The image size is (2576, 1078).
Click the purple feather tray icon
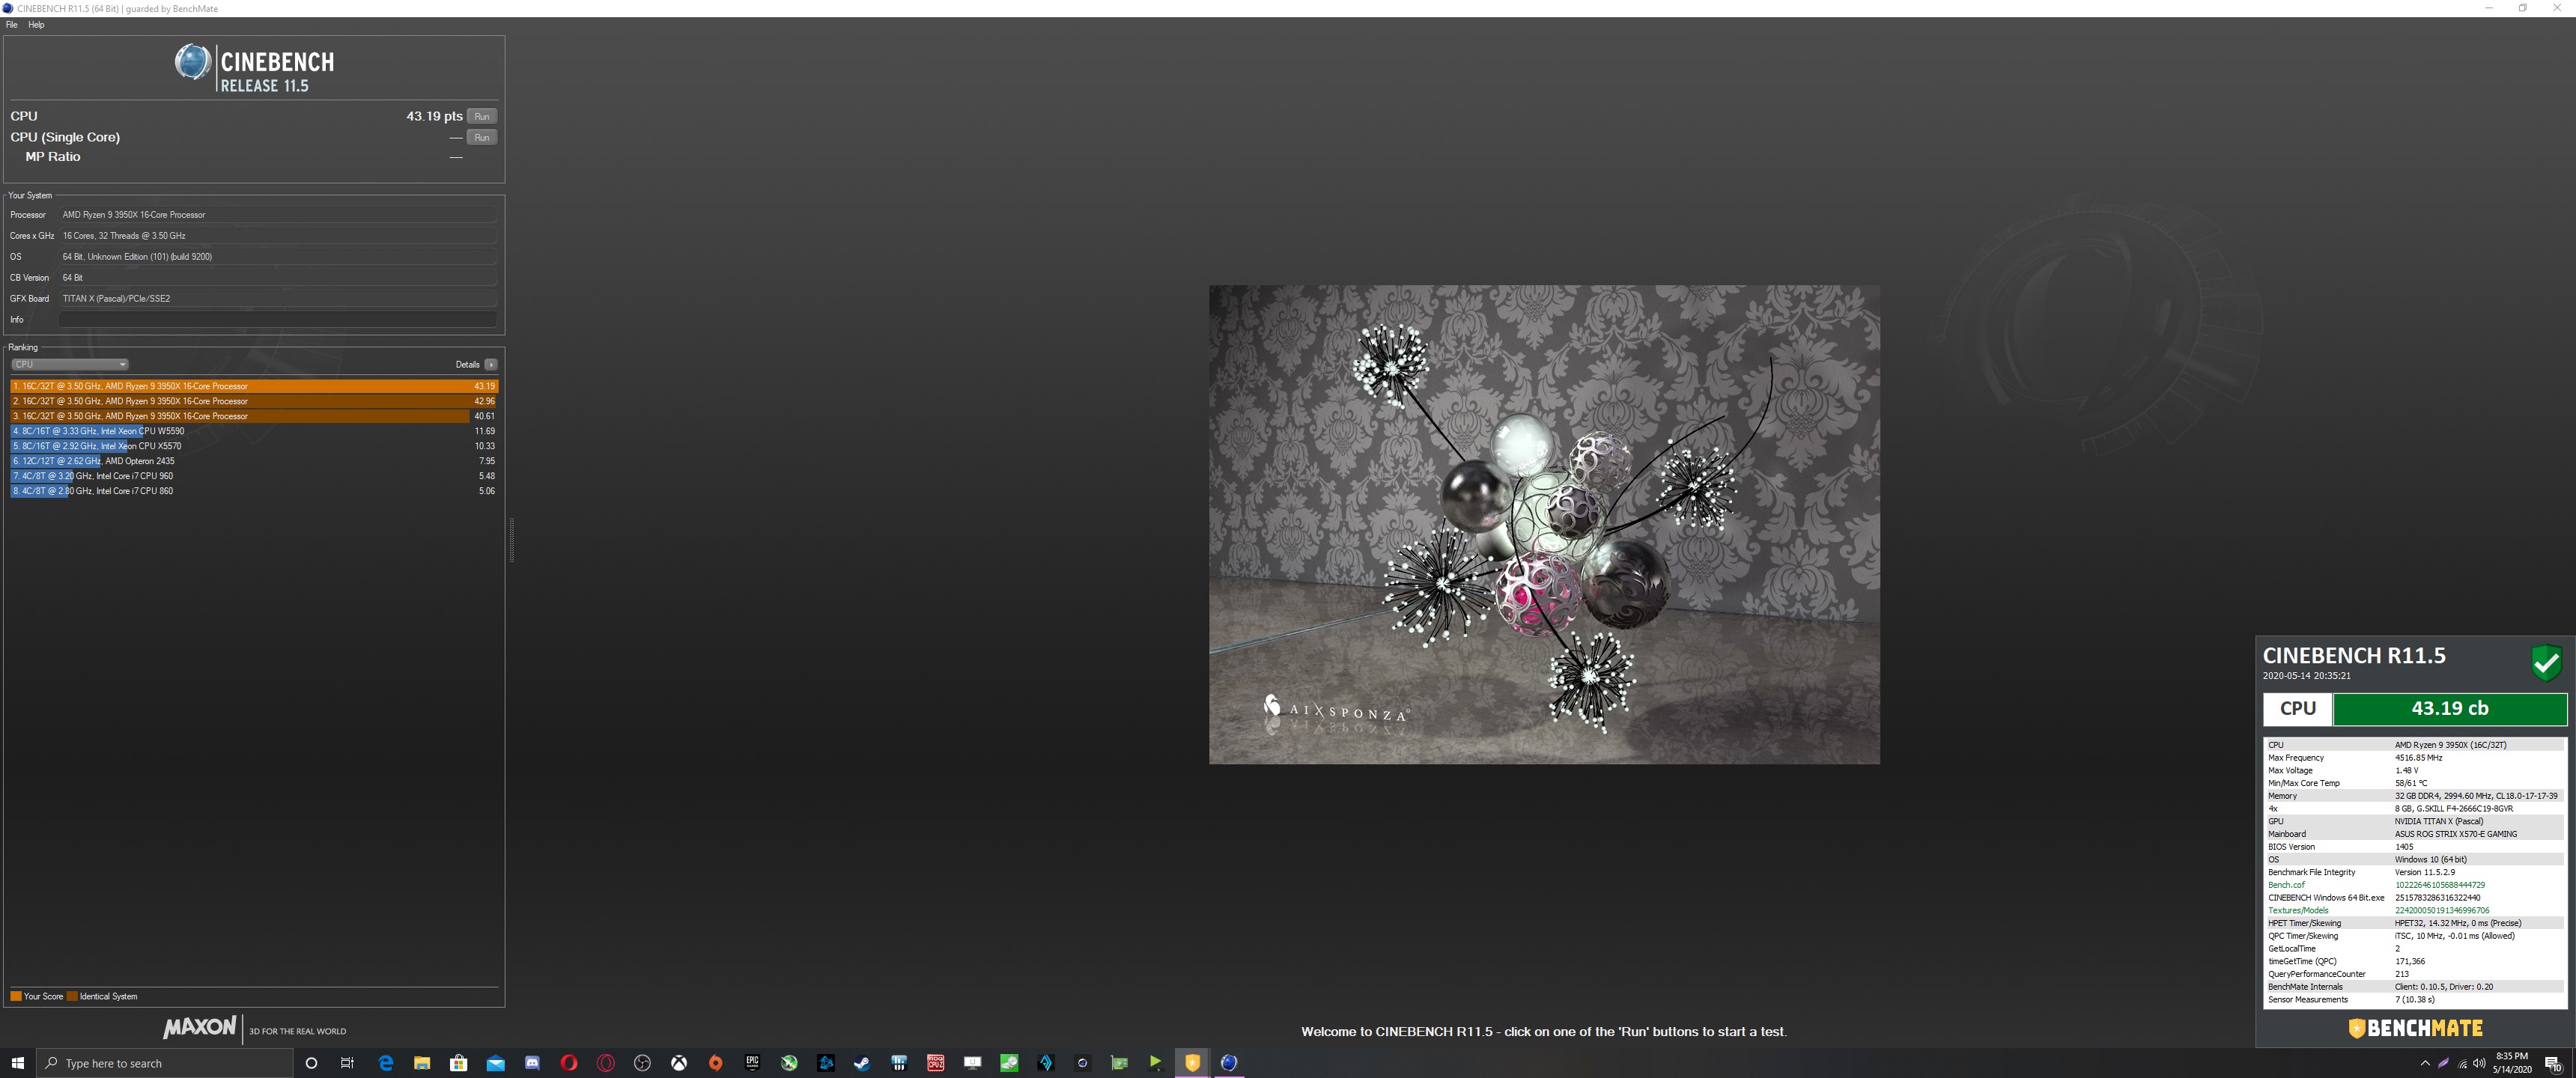click(2443, 1063)
